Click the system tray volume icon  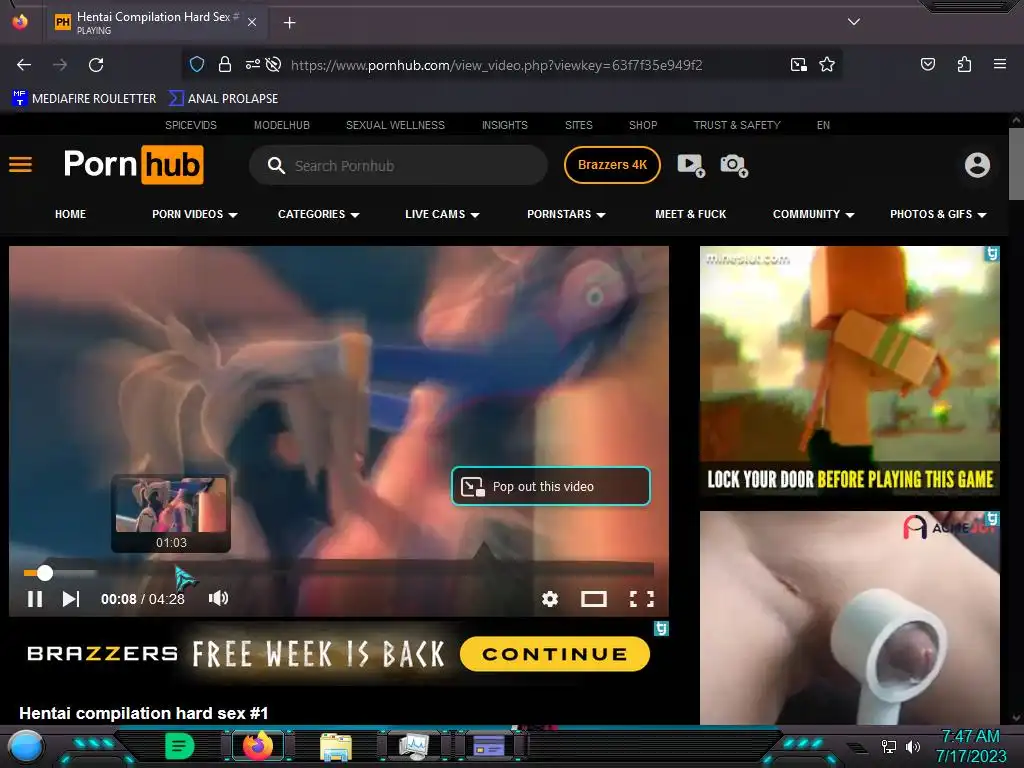(x=912, y=746)
